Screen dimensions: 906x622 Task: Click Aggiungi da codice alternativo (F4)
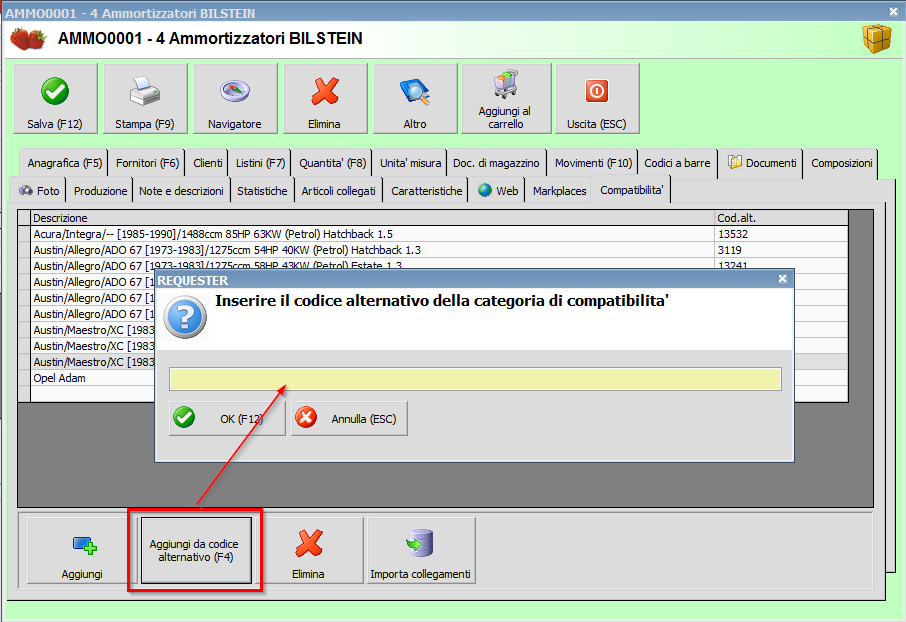(196, 550)
